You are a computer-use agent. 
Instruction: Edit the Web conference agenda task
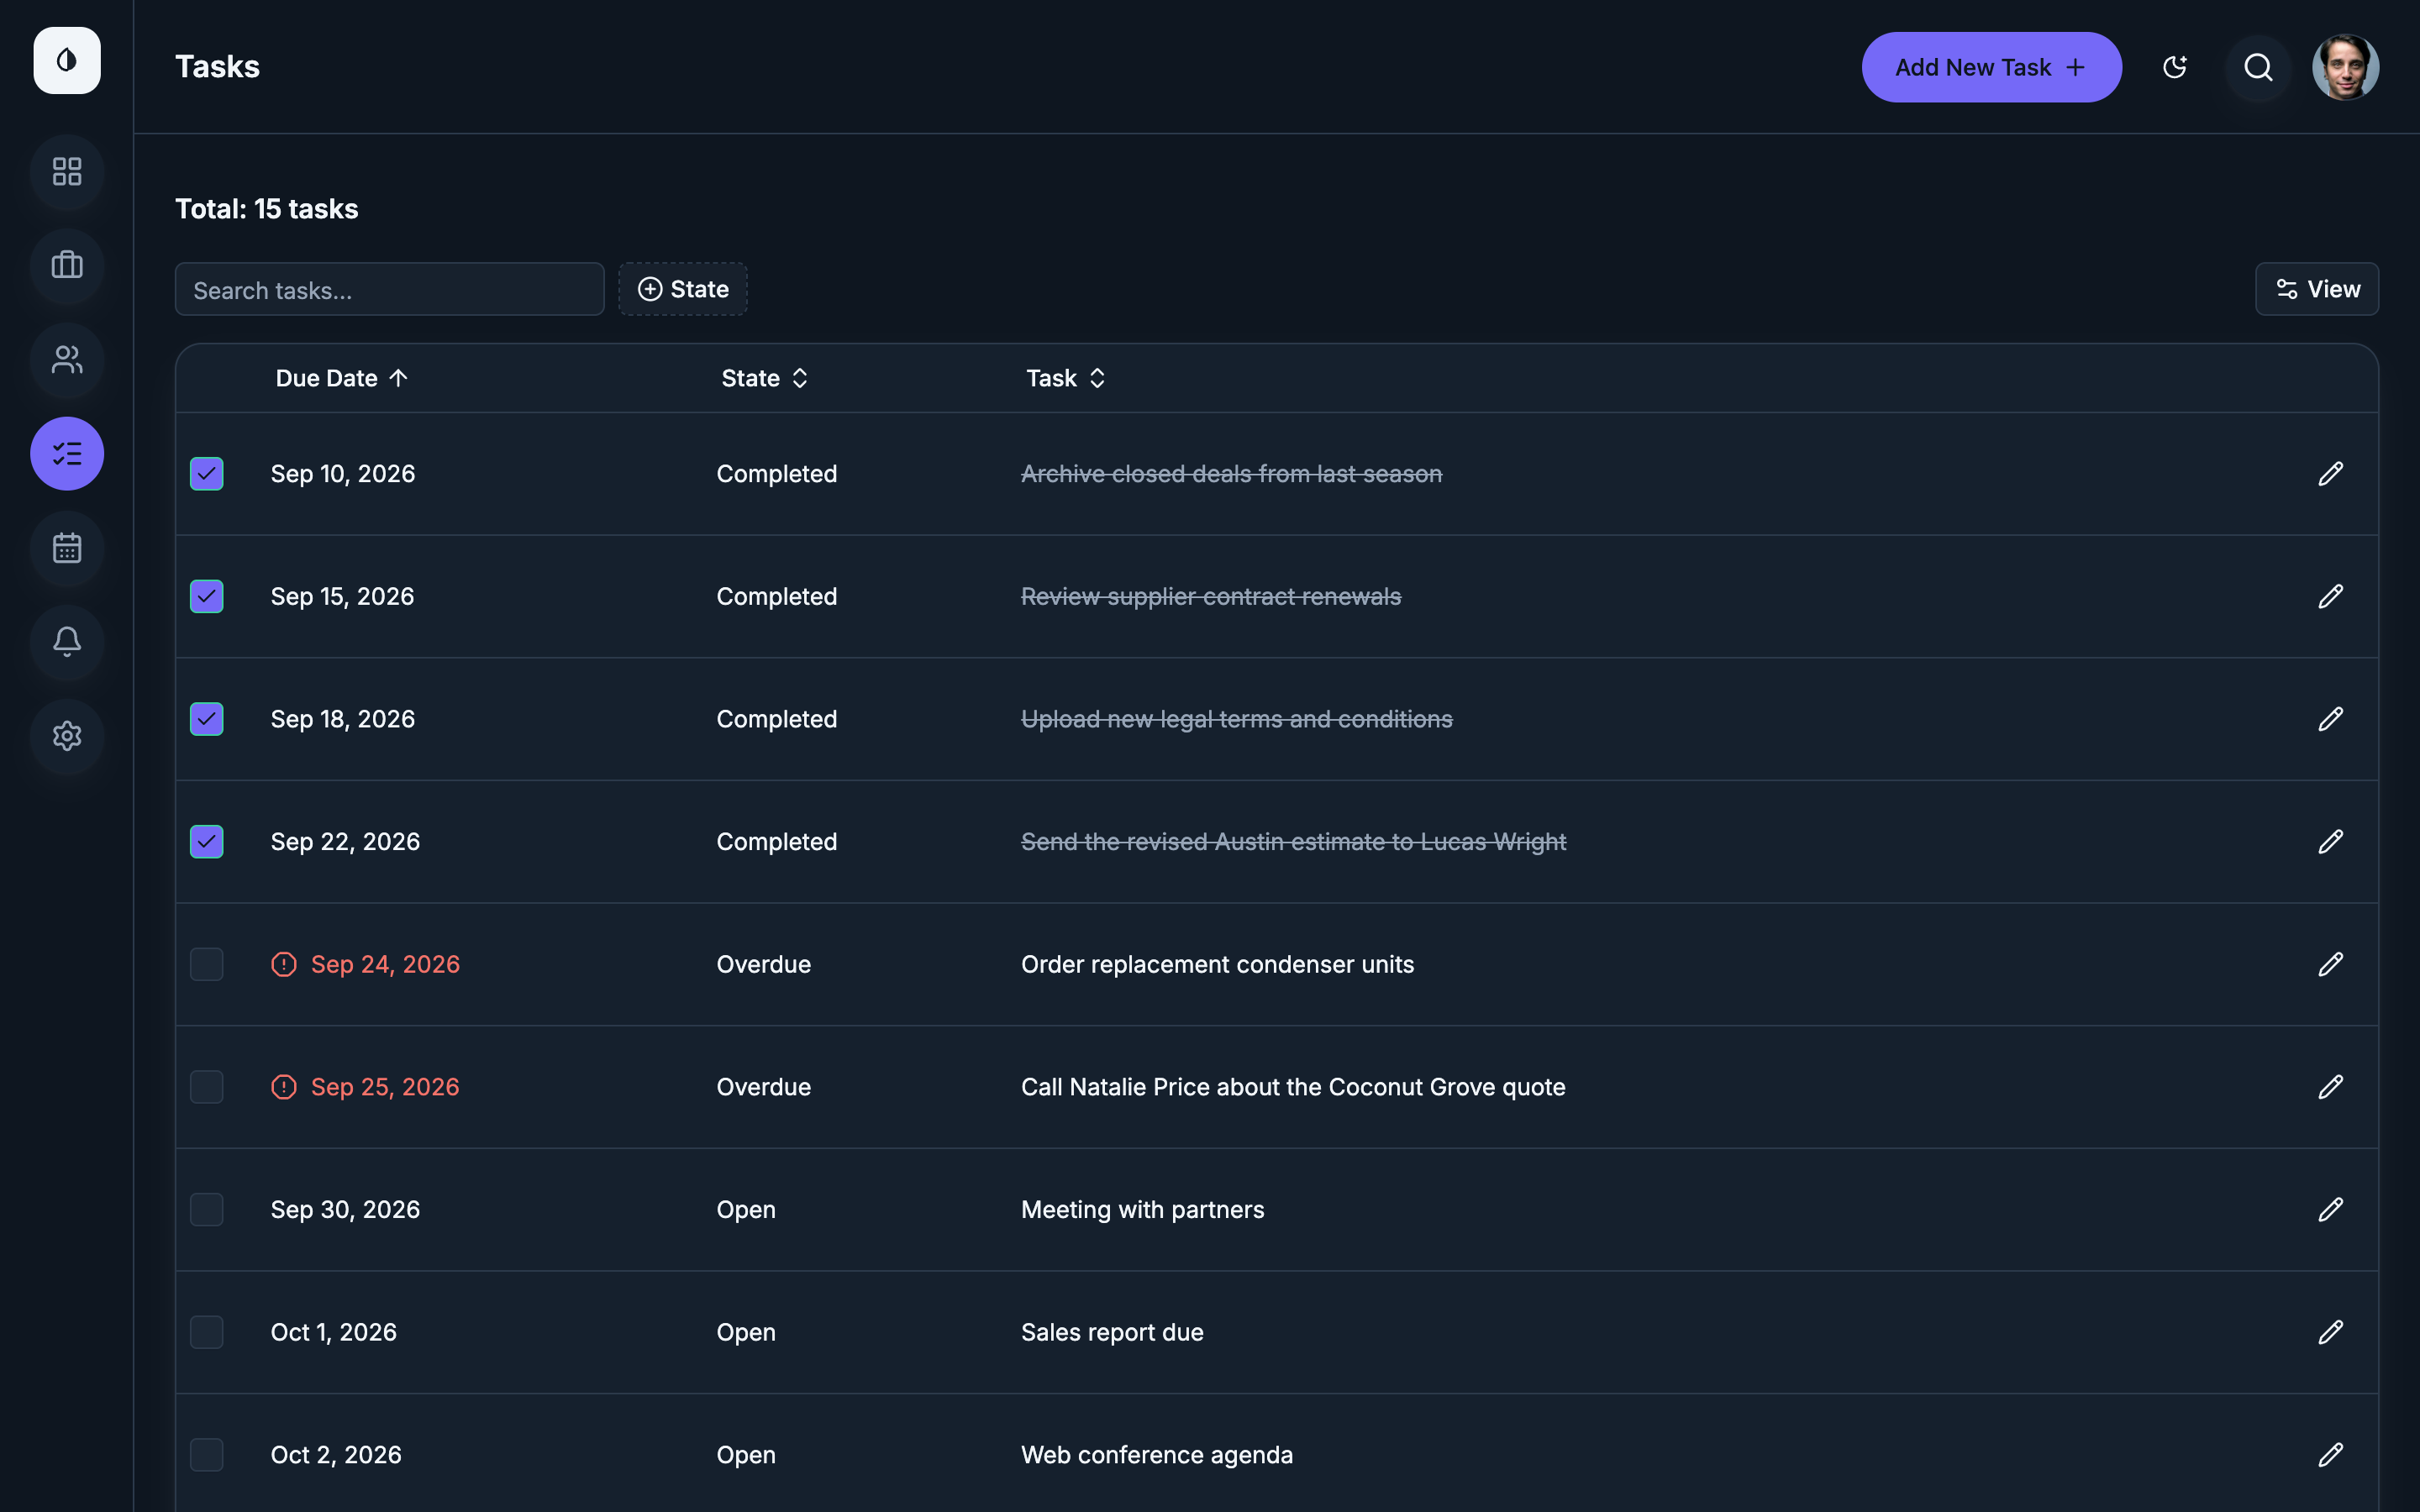tap(2330, 1455)
